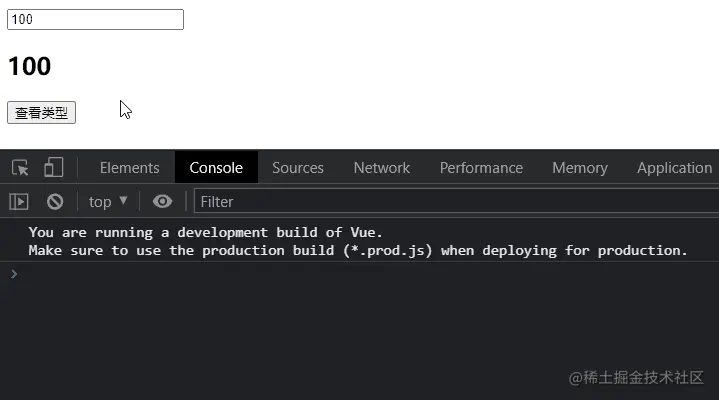Click the bold 100 heading text
Screen dimensions: 719x400
pyautogui.click(x=29, y=66)
